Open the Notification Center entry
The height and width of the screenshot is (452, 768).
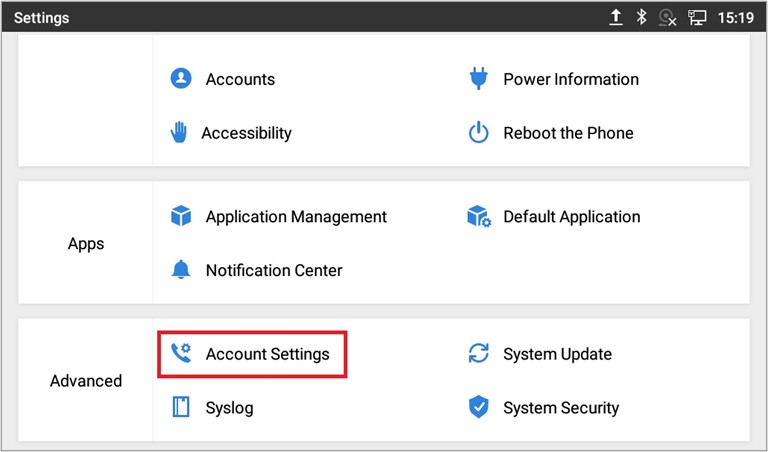pyautogui.click(x=274, y=270)
